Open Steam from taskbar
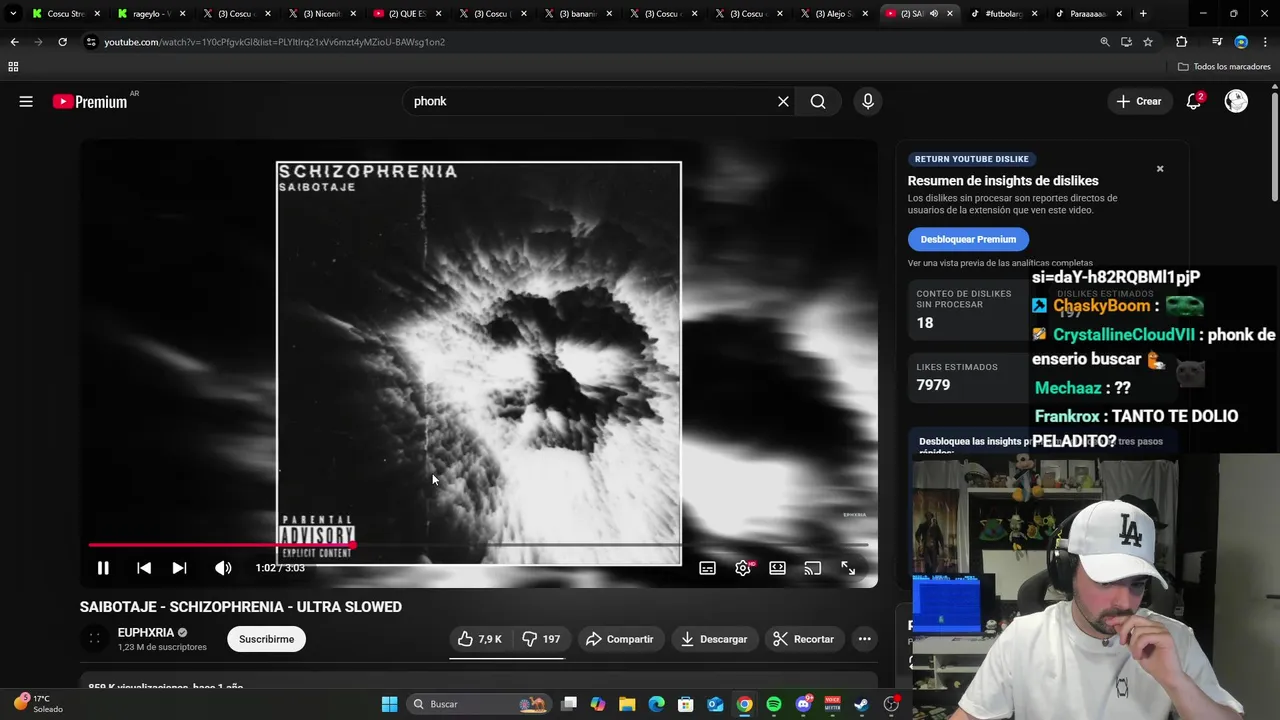The width and height of the screenshot is (1280, 720). [x=861, y=704]
